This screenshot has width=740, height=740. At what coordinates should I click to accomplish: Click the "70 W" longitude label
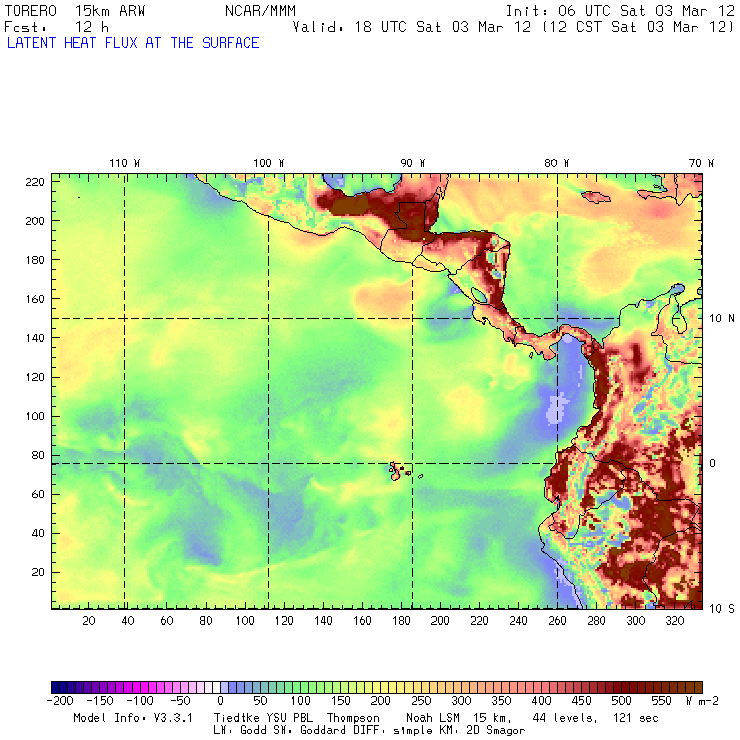(701, 163)
